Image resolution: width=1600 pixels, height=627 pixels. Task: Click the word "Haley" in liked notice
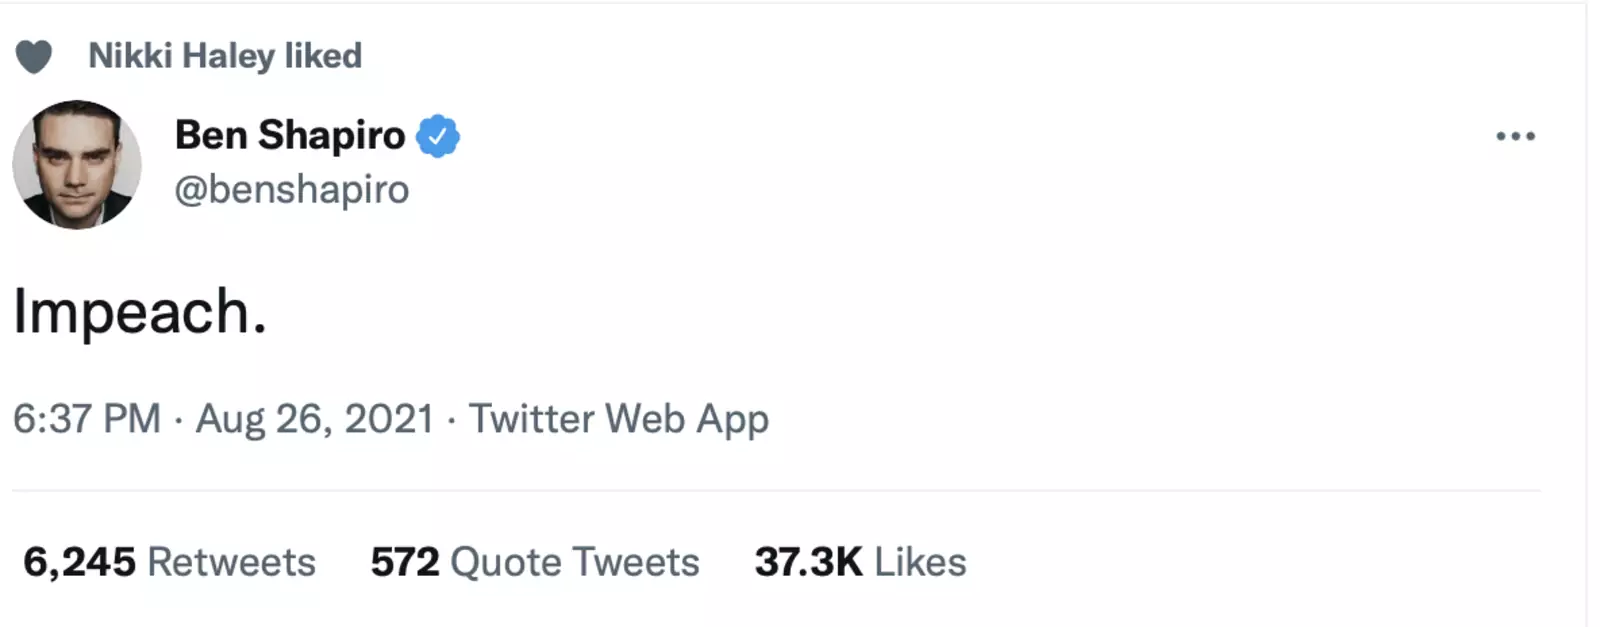228,56
